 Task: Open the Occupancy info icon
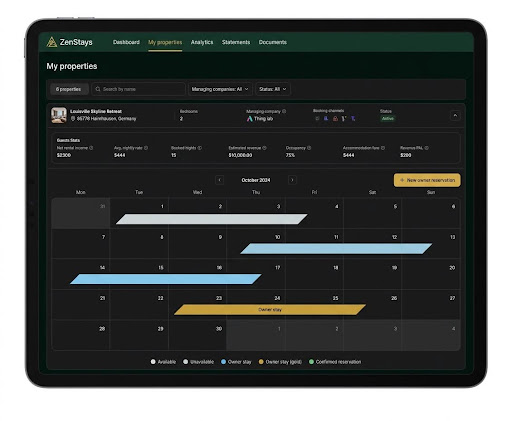(x=309, y=148)
